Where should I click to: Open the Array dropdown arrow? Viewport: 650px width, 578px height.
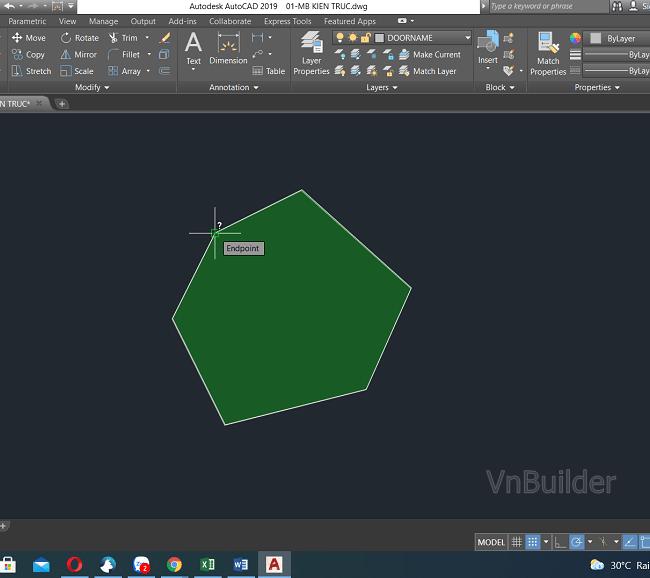coord(148,71)
